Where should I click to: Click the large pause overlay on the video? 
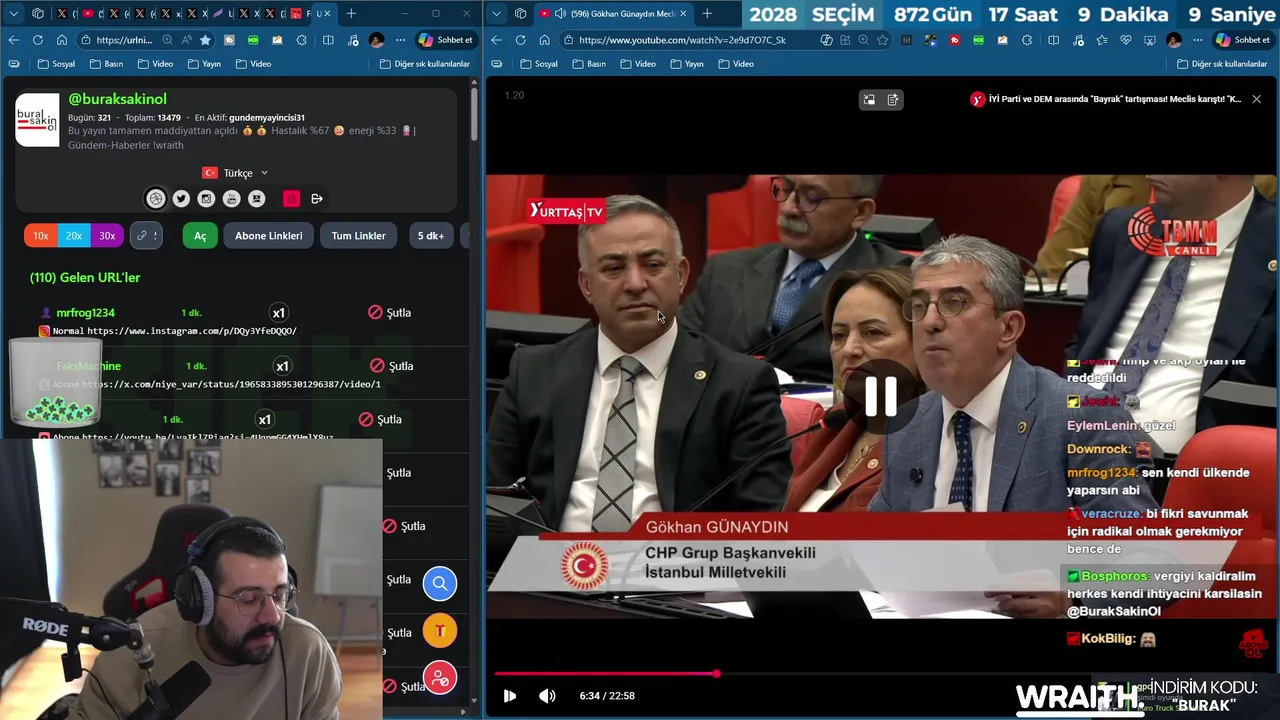(880, 396)
